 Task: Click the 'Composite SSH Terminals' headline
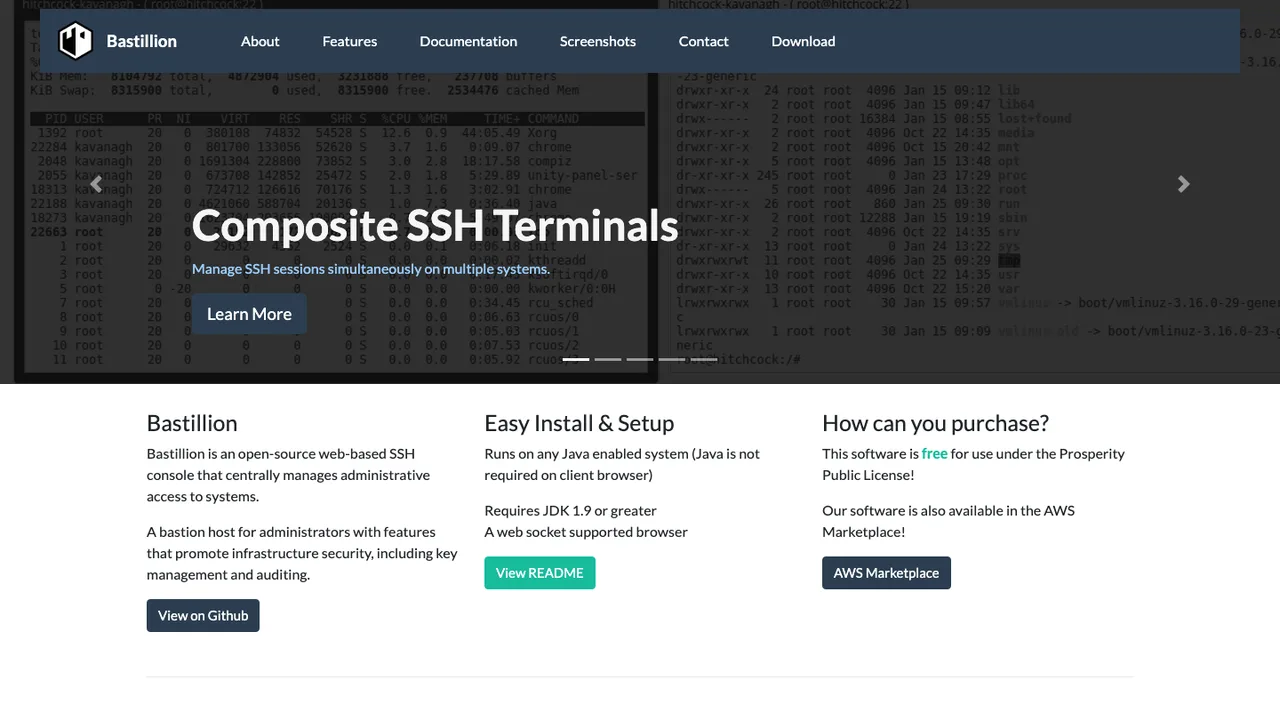point(435,225)
